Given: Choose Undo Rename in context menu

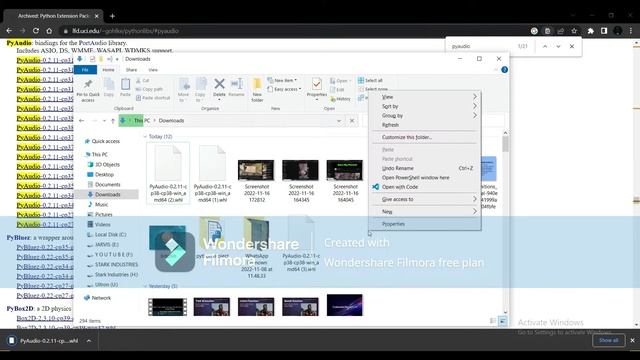Looking at the screenshot, I should pos(424,168).
